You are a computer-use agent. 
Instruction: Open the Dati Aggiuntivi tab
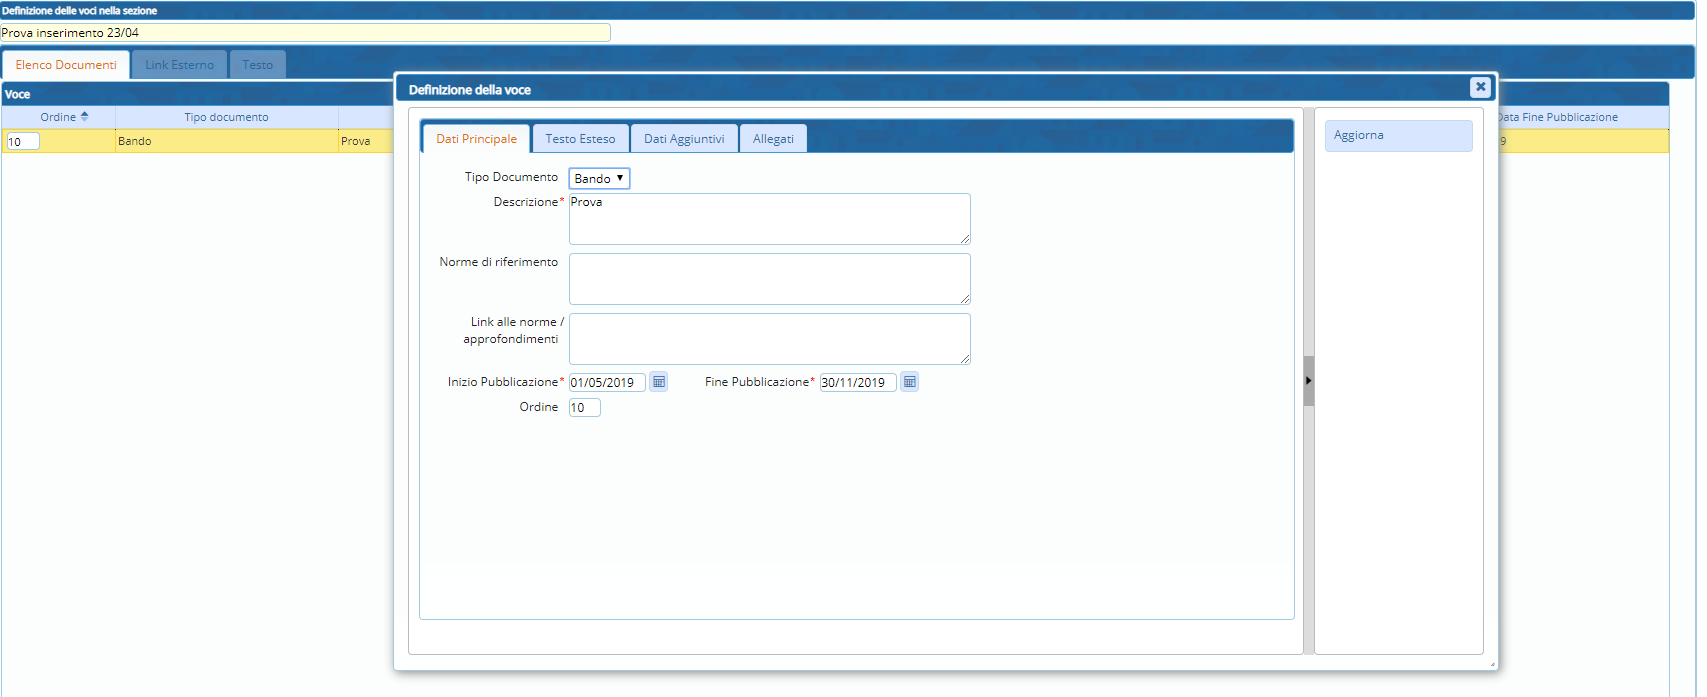point(684,139)
